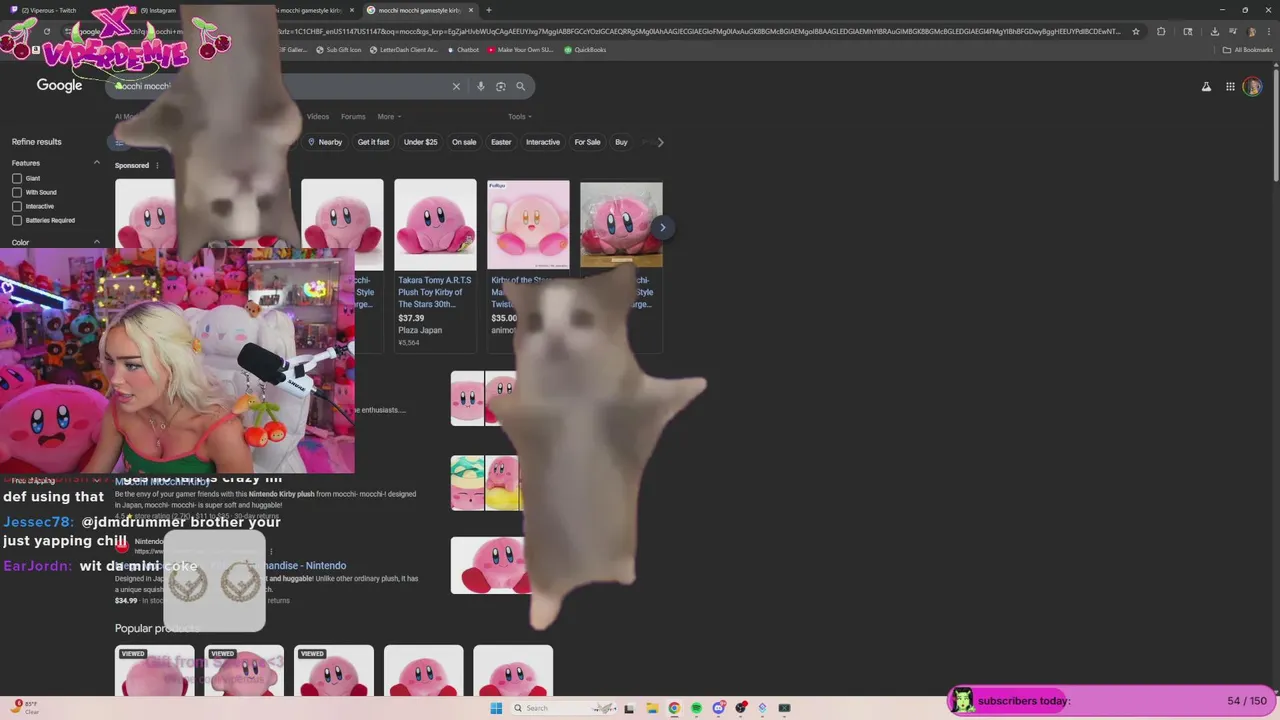Select the On sale chip
This screenshot has height=720, width=1280.
click(464, 142)
